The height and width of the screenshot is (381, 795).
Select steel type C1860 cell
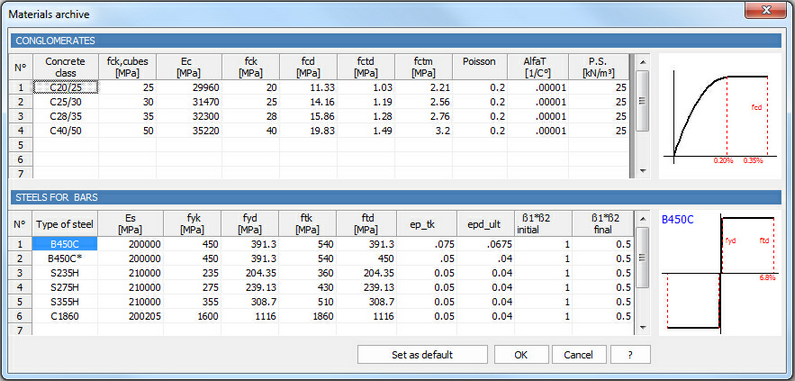[x=65, y=316]
